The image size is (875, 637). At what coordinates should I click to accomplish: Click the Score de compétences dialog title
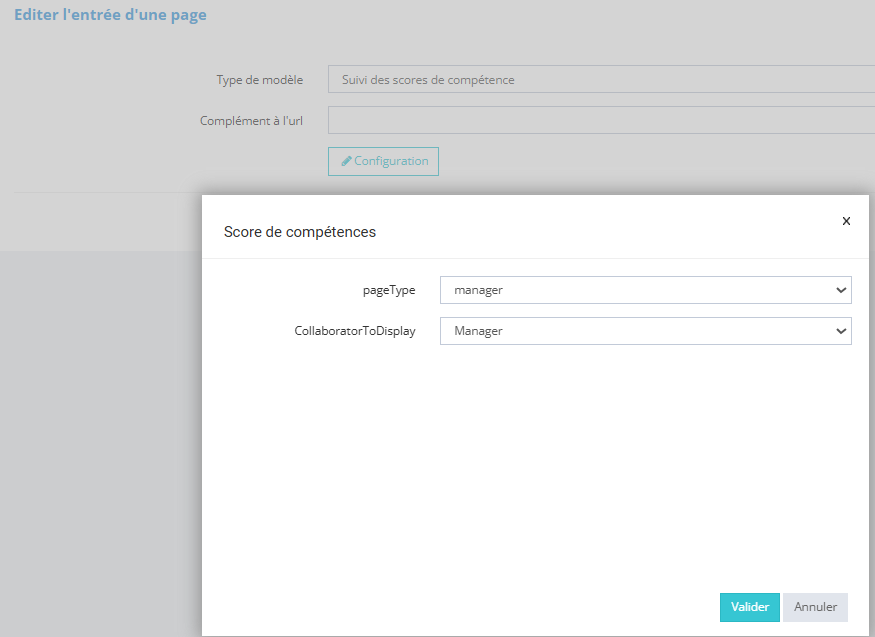(299, 232)
